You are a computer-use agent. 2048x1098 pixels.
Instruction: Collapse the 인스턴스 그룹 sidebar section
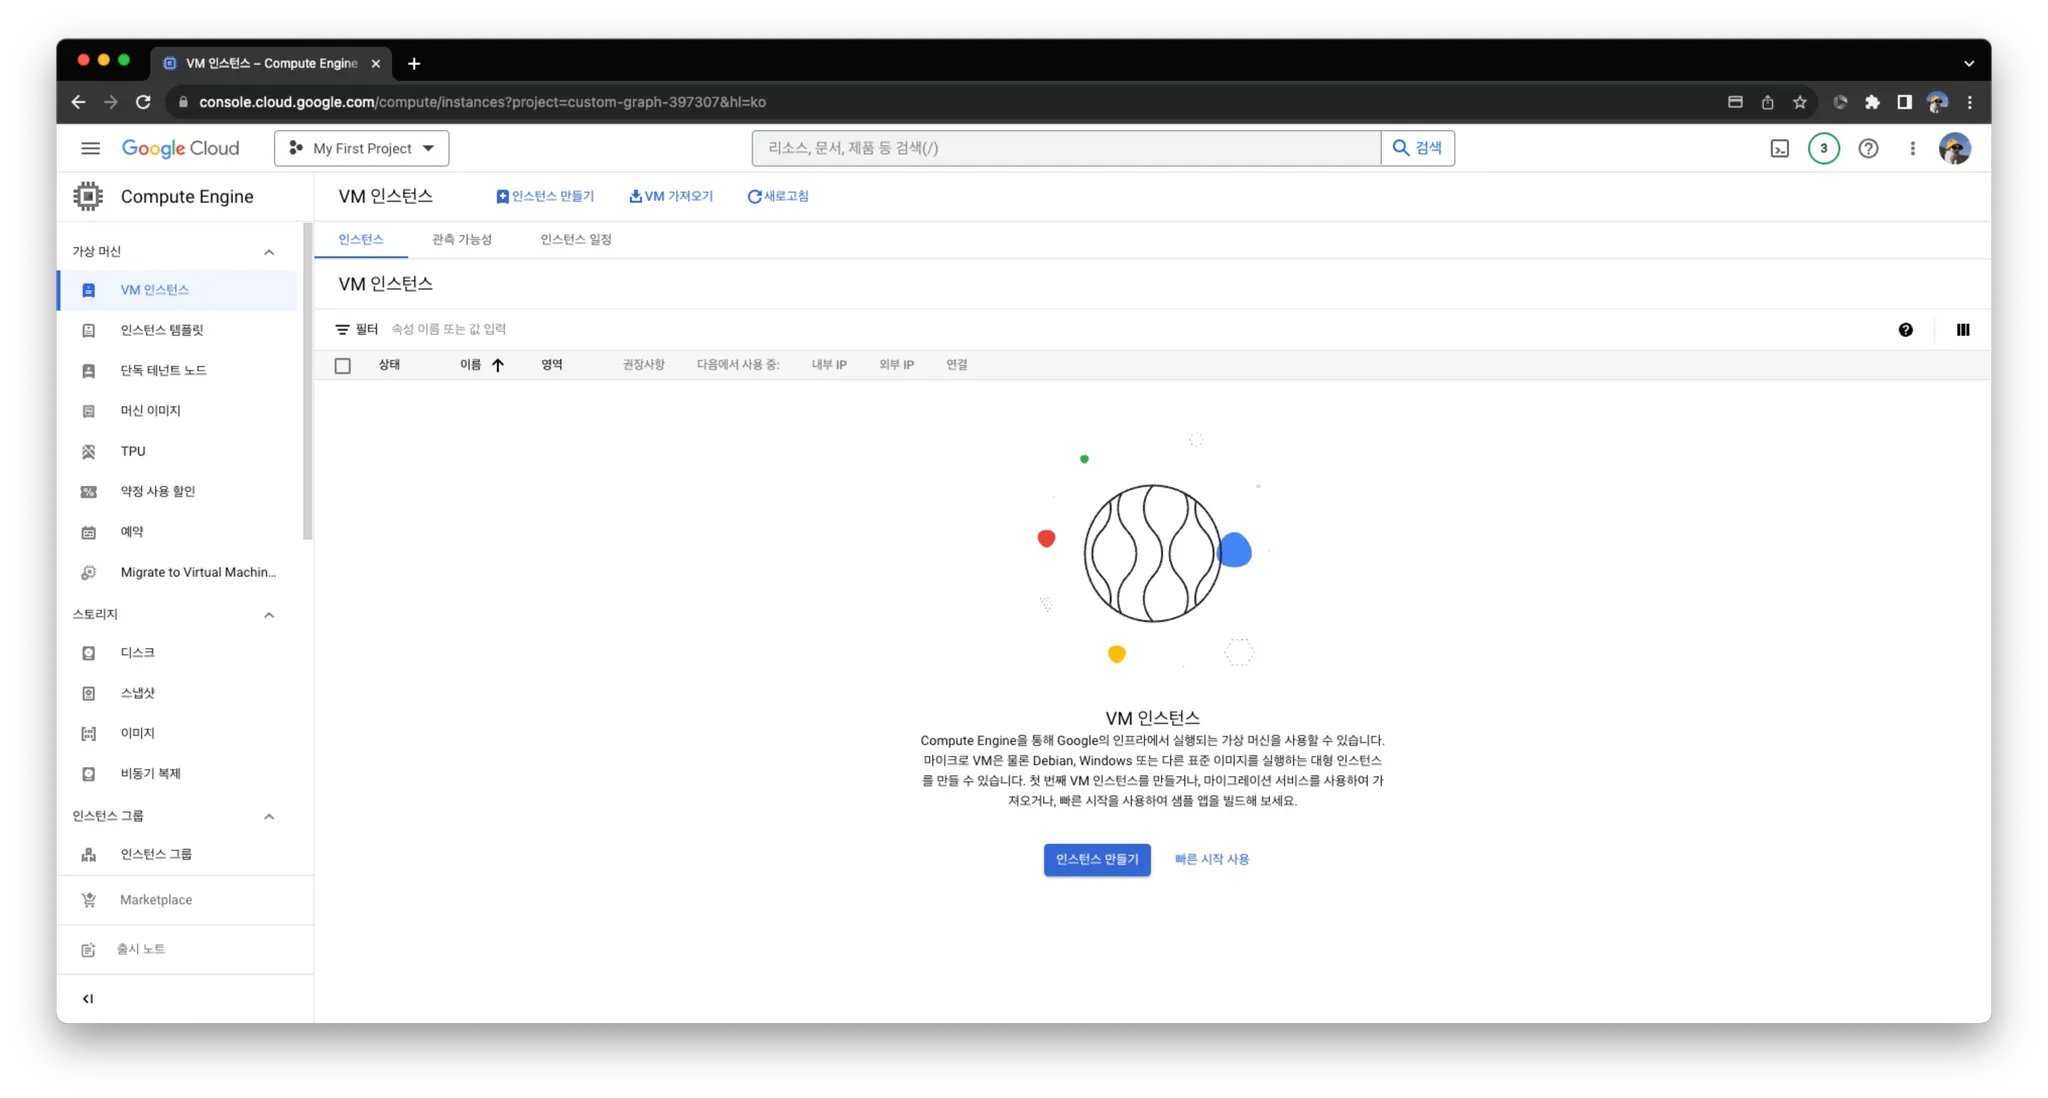point(268,816)
